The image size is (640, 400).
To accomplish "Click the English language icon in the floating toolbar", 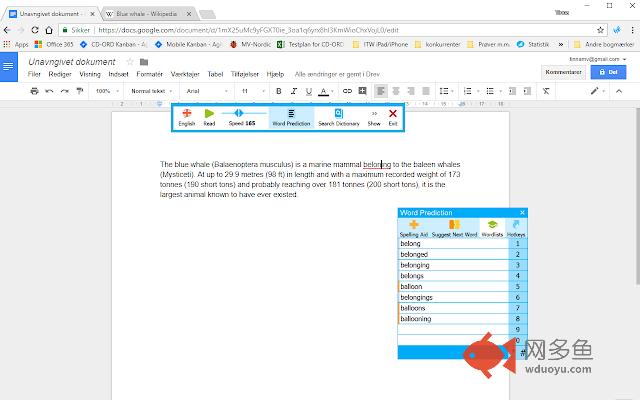I will (187, 113).
